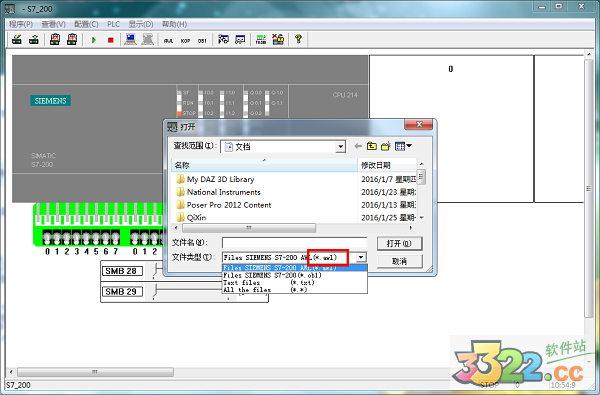This screenshot has width=600, height=395.
Task: Toggle input switch 0 under the green terminal
Action: click(x=47, y=237)
